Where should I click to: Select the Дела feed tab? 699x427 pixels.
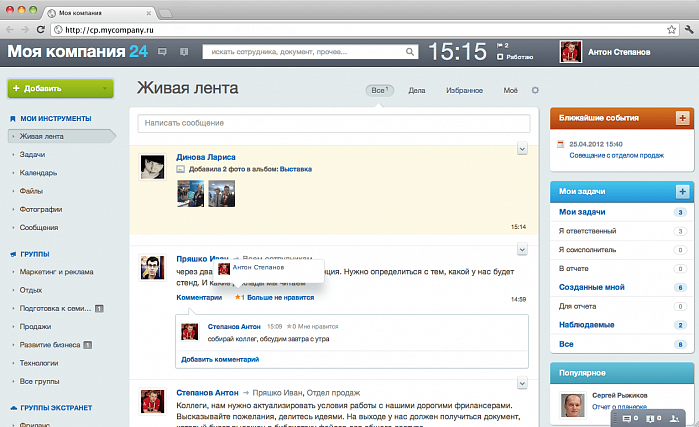pyautogui.click(x=417, y=90)
